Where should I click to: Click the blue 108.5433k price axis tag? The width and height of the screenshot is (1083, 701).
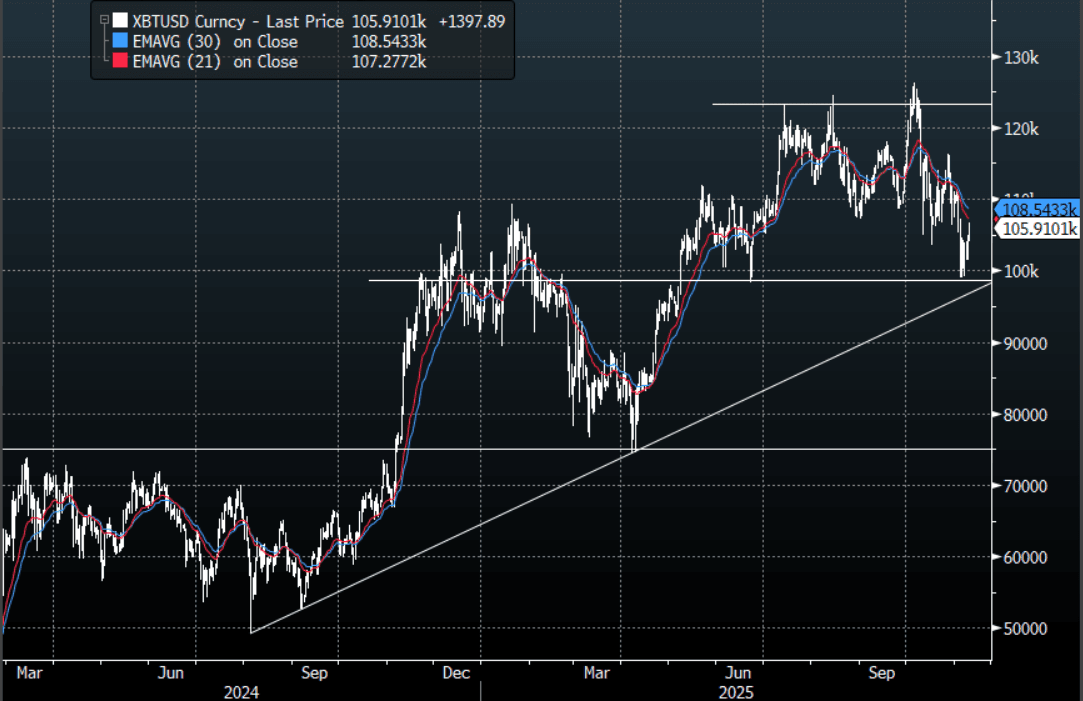pos(1040,210)
